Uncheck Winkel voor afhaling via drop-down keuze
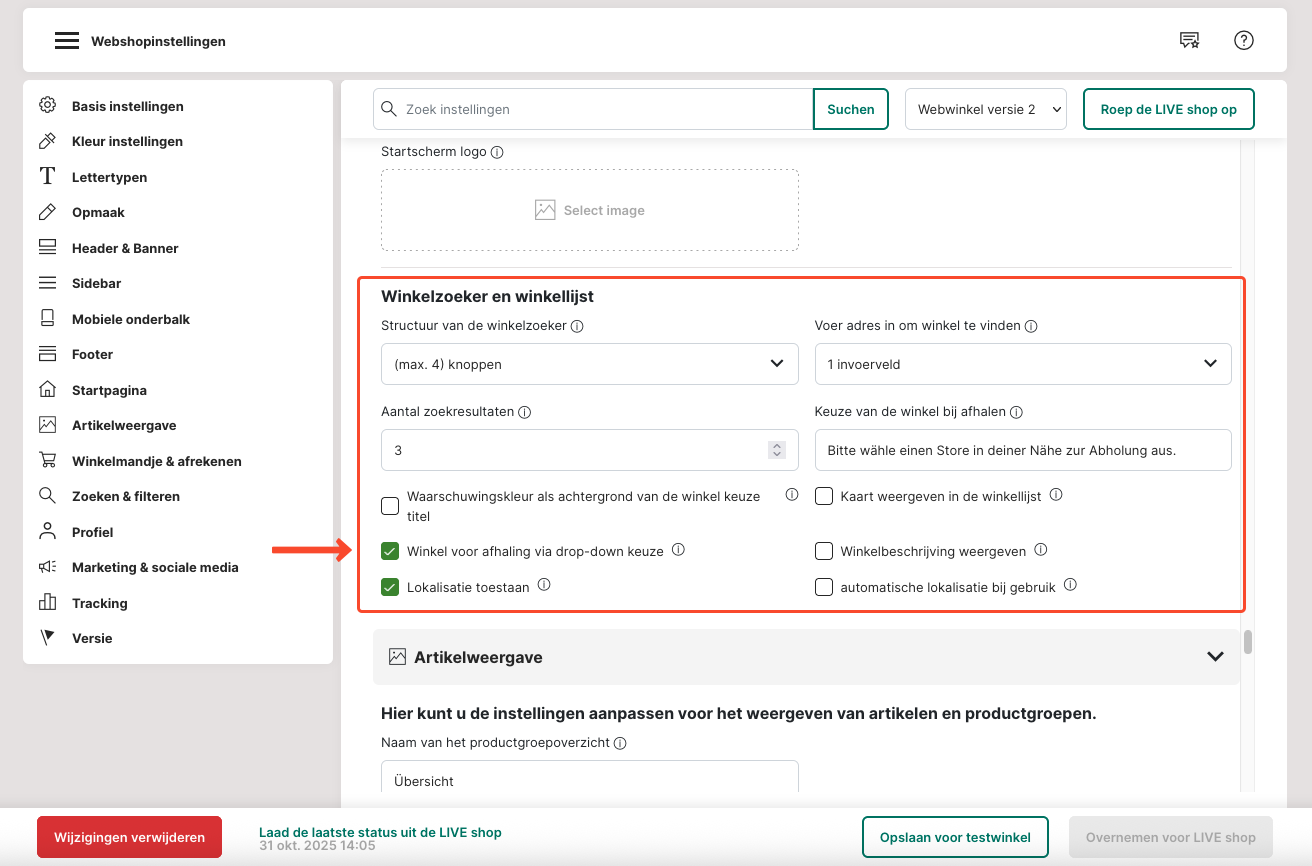This screenshot has height=866, width=1312. 390,551
